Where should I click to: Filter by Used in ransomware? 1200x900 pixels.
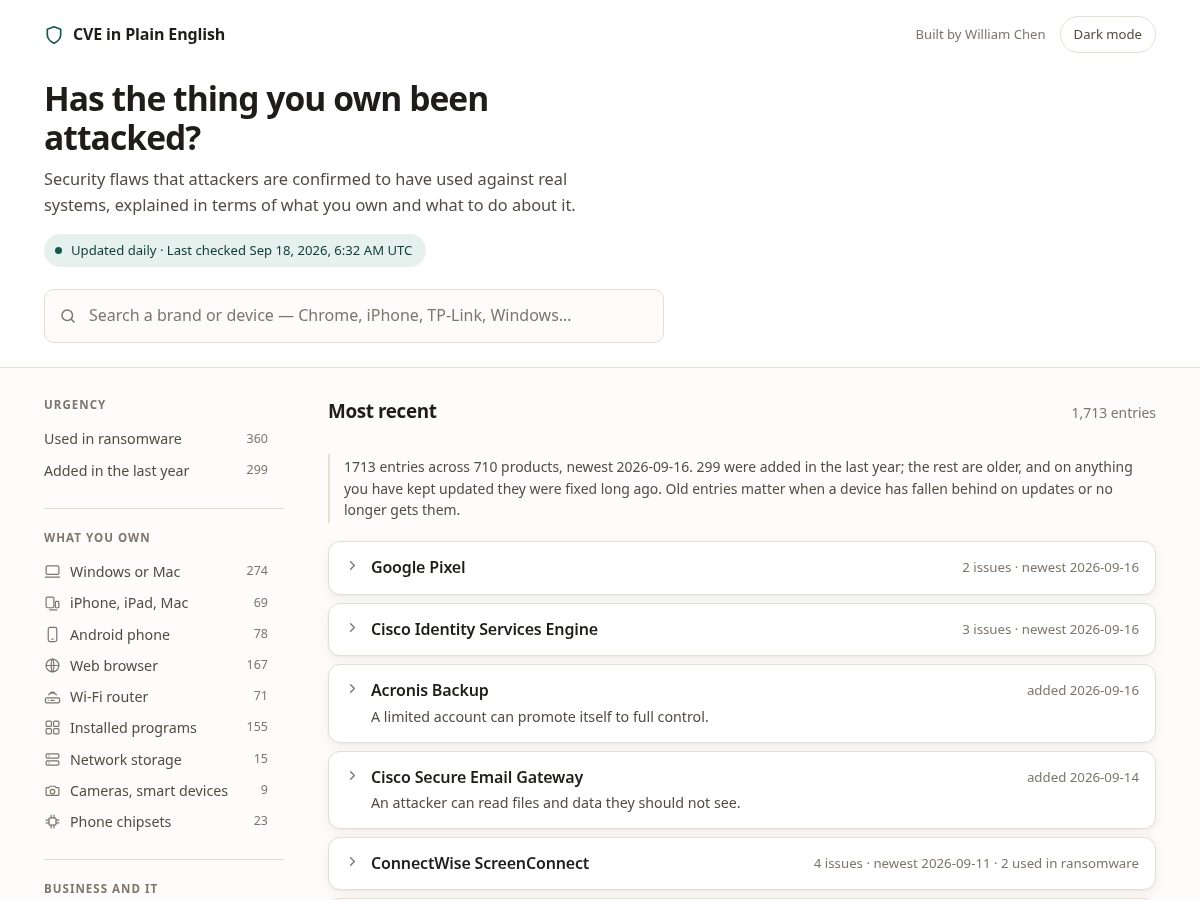pos(156,439)
